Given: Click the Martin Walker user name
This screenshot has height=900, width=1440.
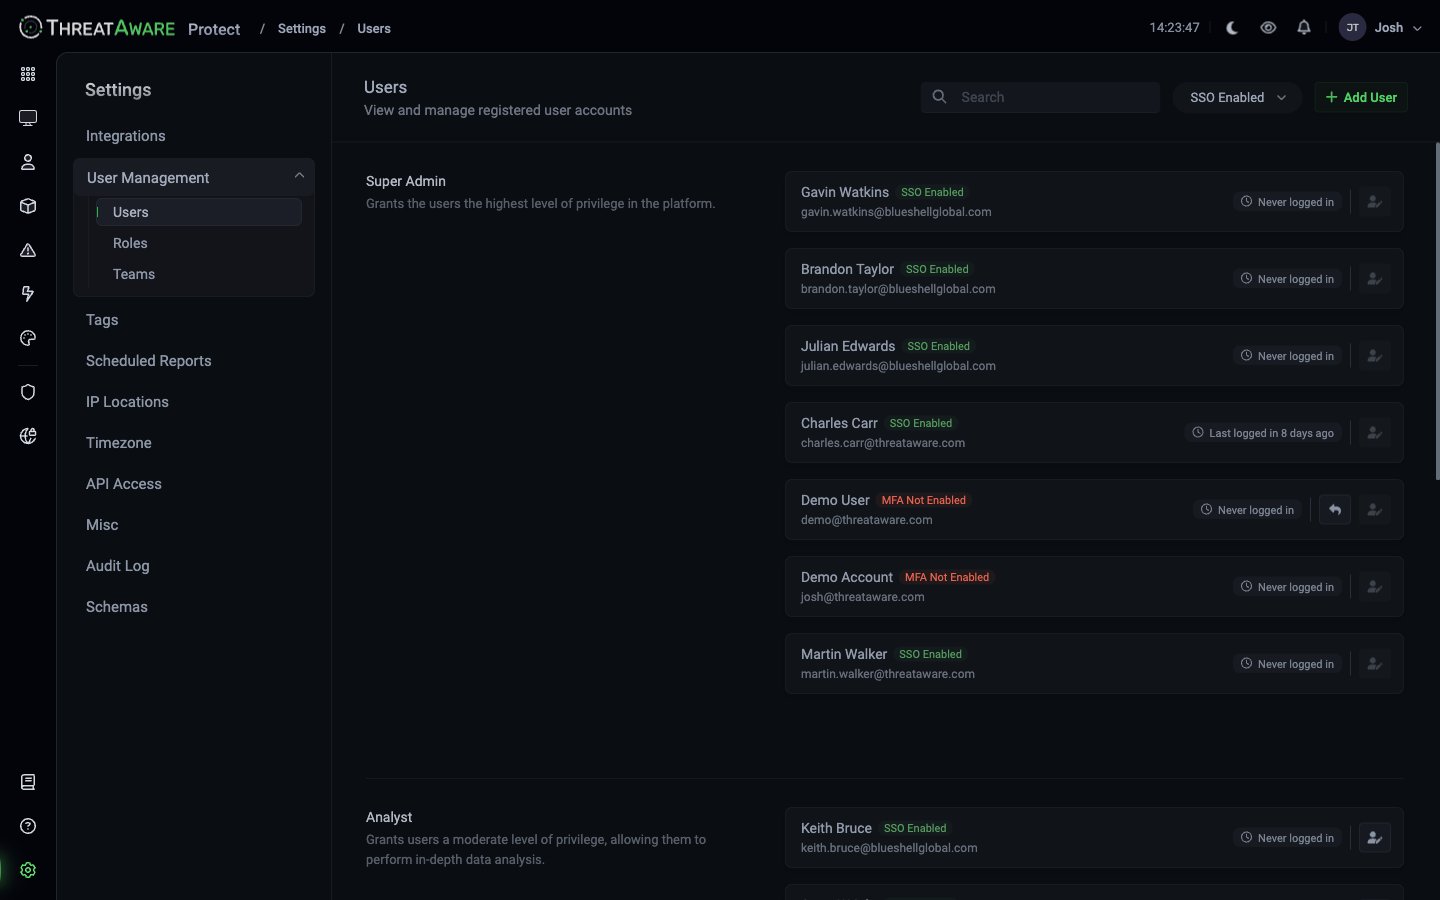Looking at the screenshot, I should coord(844,654).
